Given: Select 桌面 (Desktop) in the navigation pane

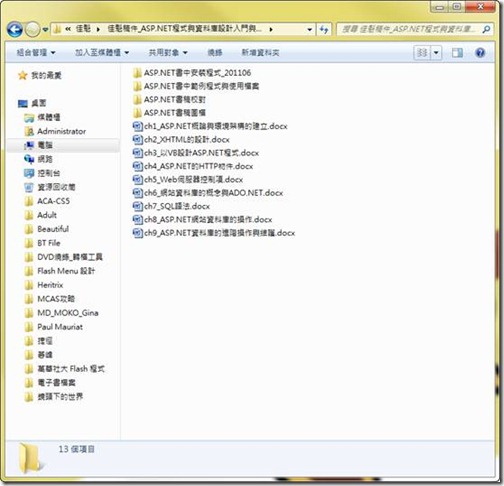Looking at the screenshot, I should coord(32,103).
